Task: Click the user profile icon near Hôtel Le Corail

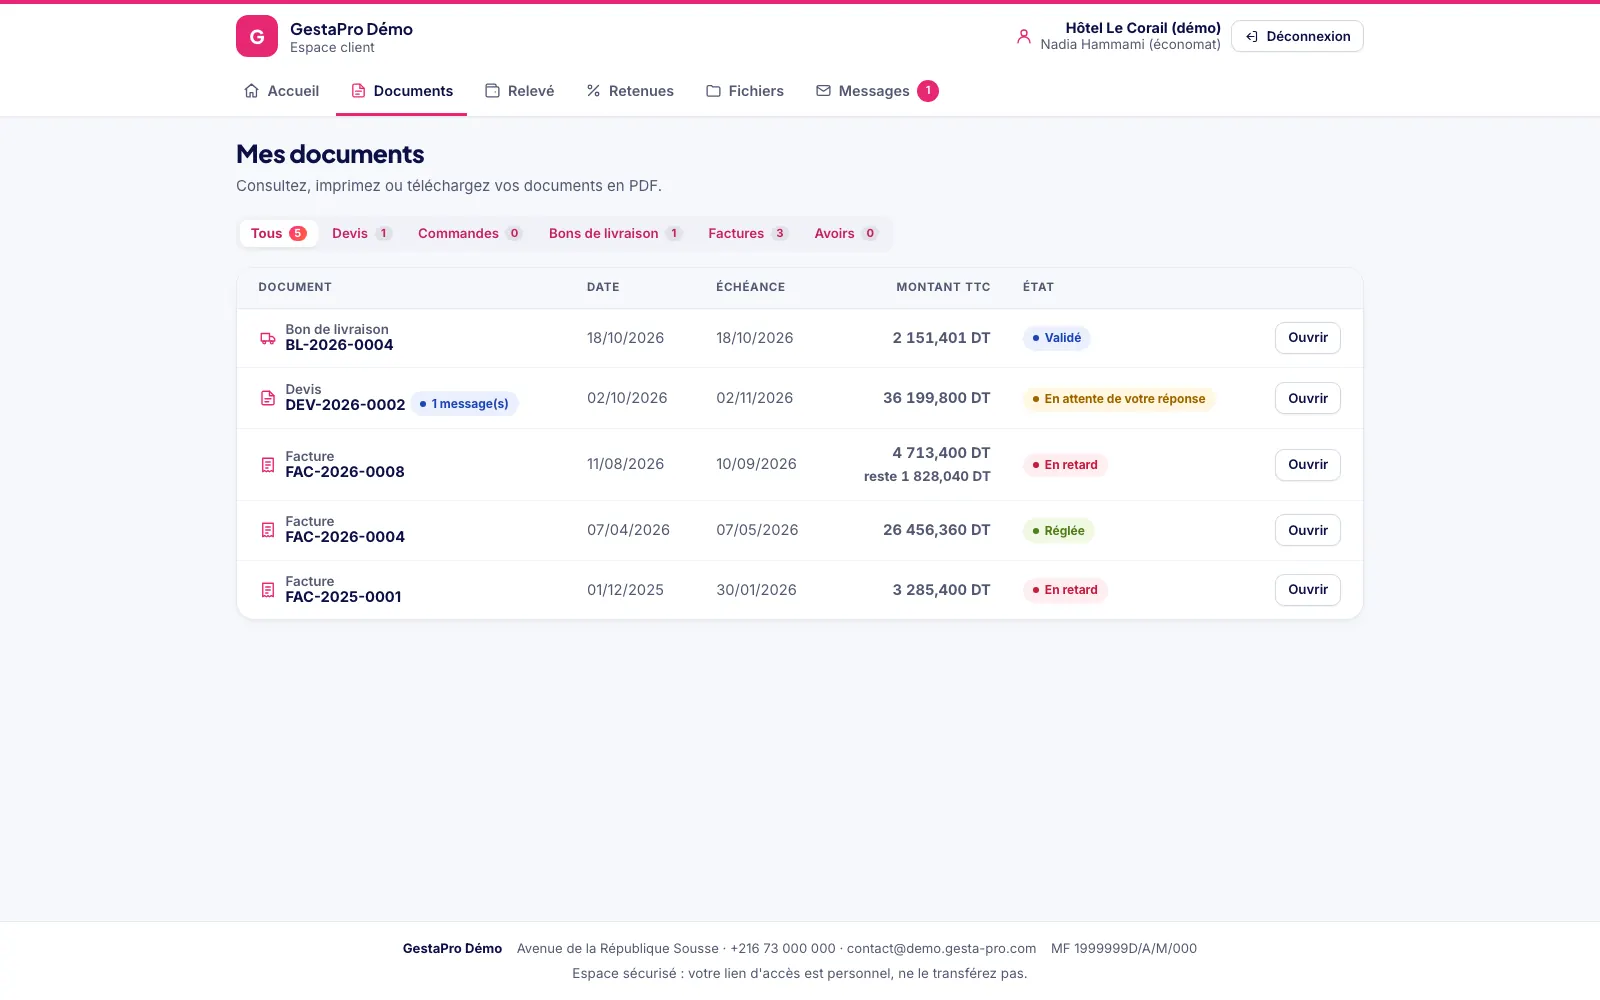Action: pyautogui.click(x=1023, y=36)
